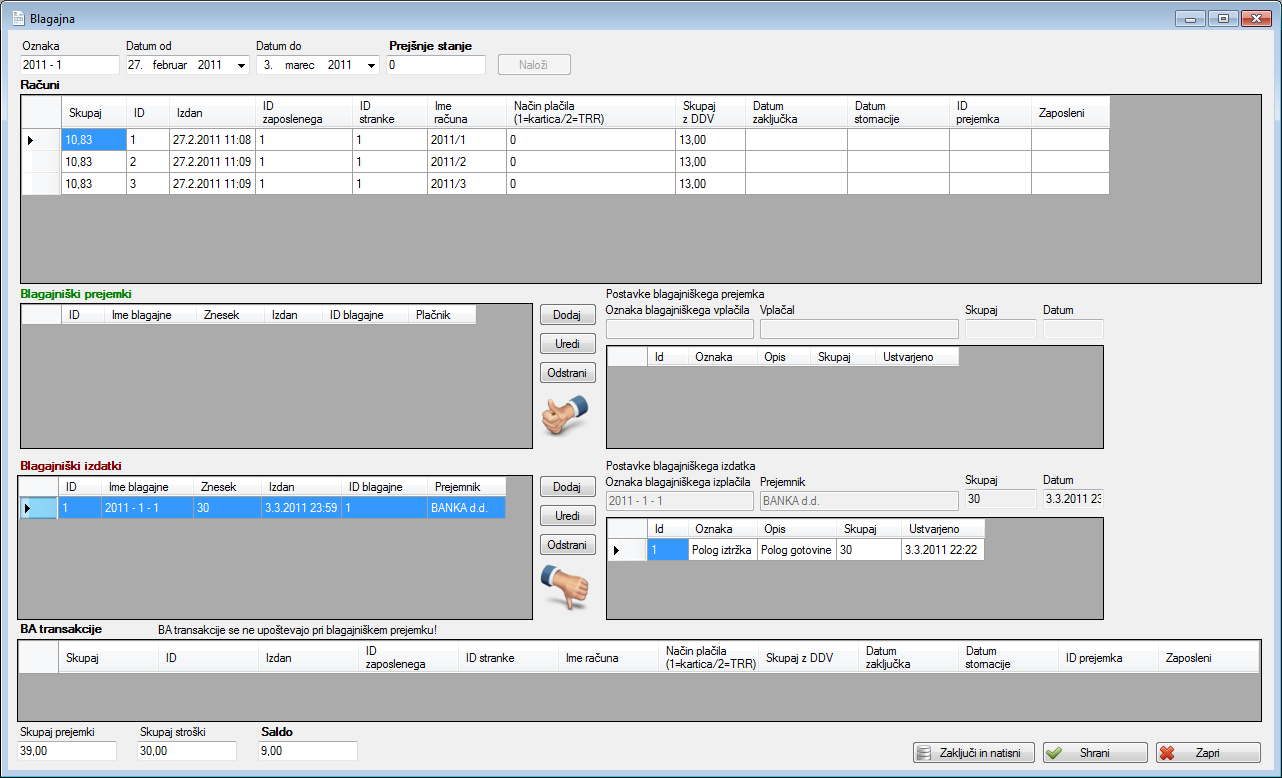1282x778 pixels.
Task: Click the Oznaka blagajniškega vplačila field
Action: tap(680, 329)
